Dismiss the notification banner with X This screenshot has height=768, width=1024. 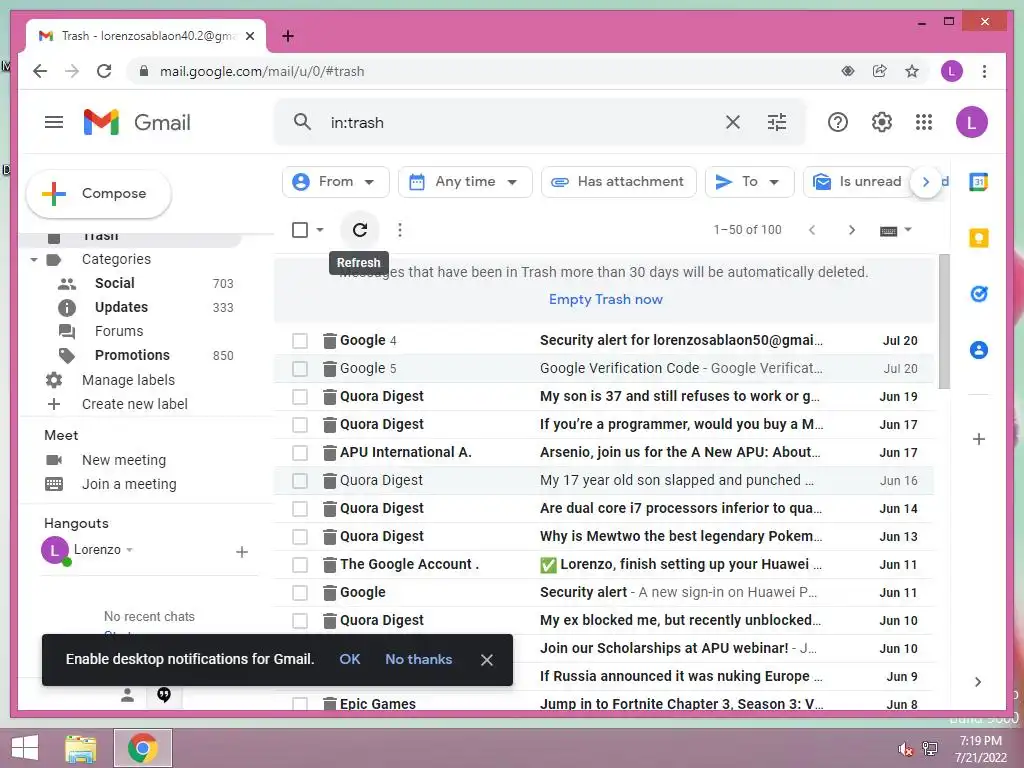pyautogui.click(x=487, y=660)
